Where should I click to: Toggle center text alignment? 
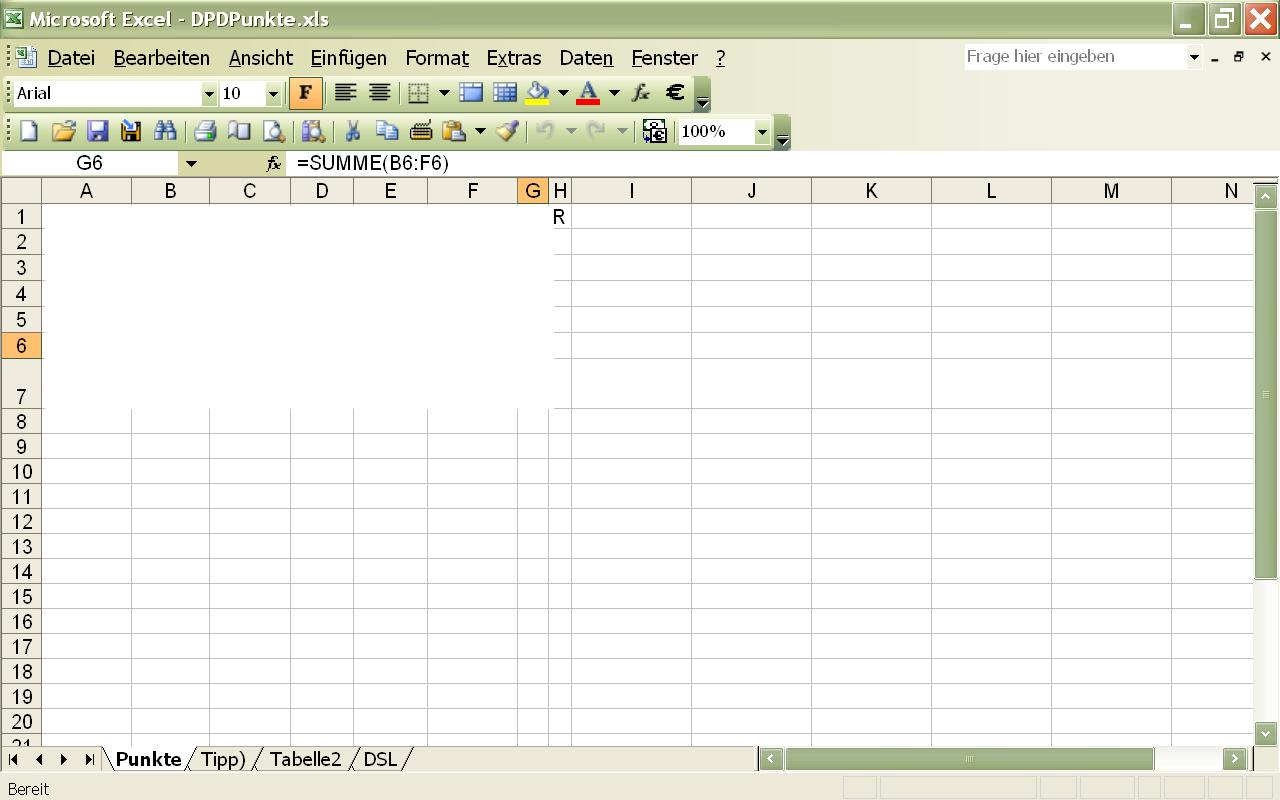coord(380,93)
